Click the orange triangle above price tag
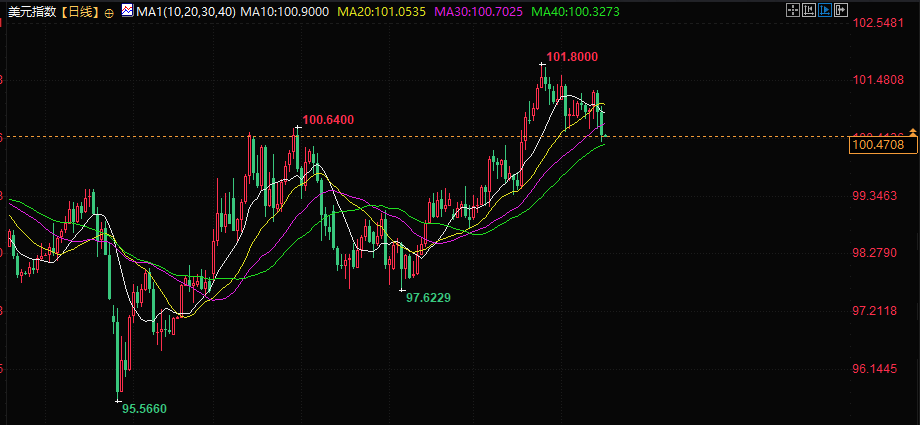Image resolution: width=920 pixels, height=425 pixels. point(912,131)
